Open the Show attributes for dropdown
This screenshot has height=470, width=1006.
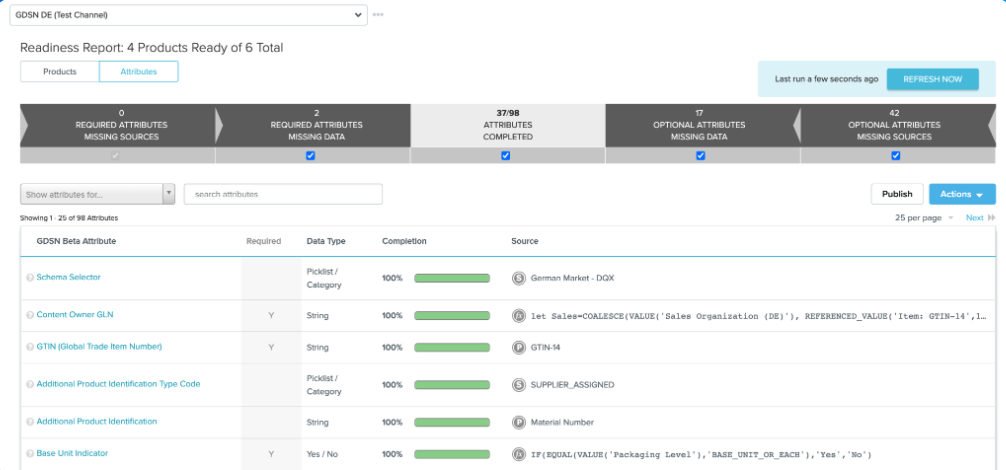tap(98, 194)
